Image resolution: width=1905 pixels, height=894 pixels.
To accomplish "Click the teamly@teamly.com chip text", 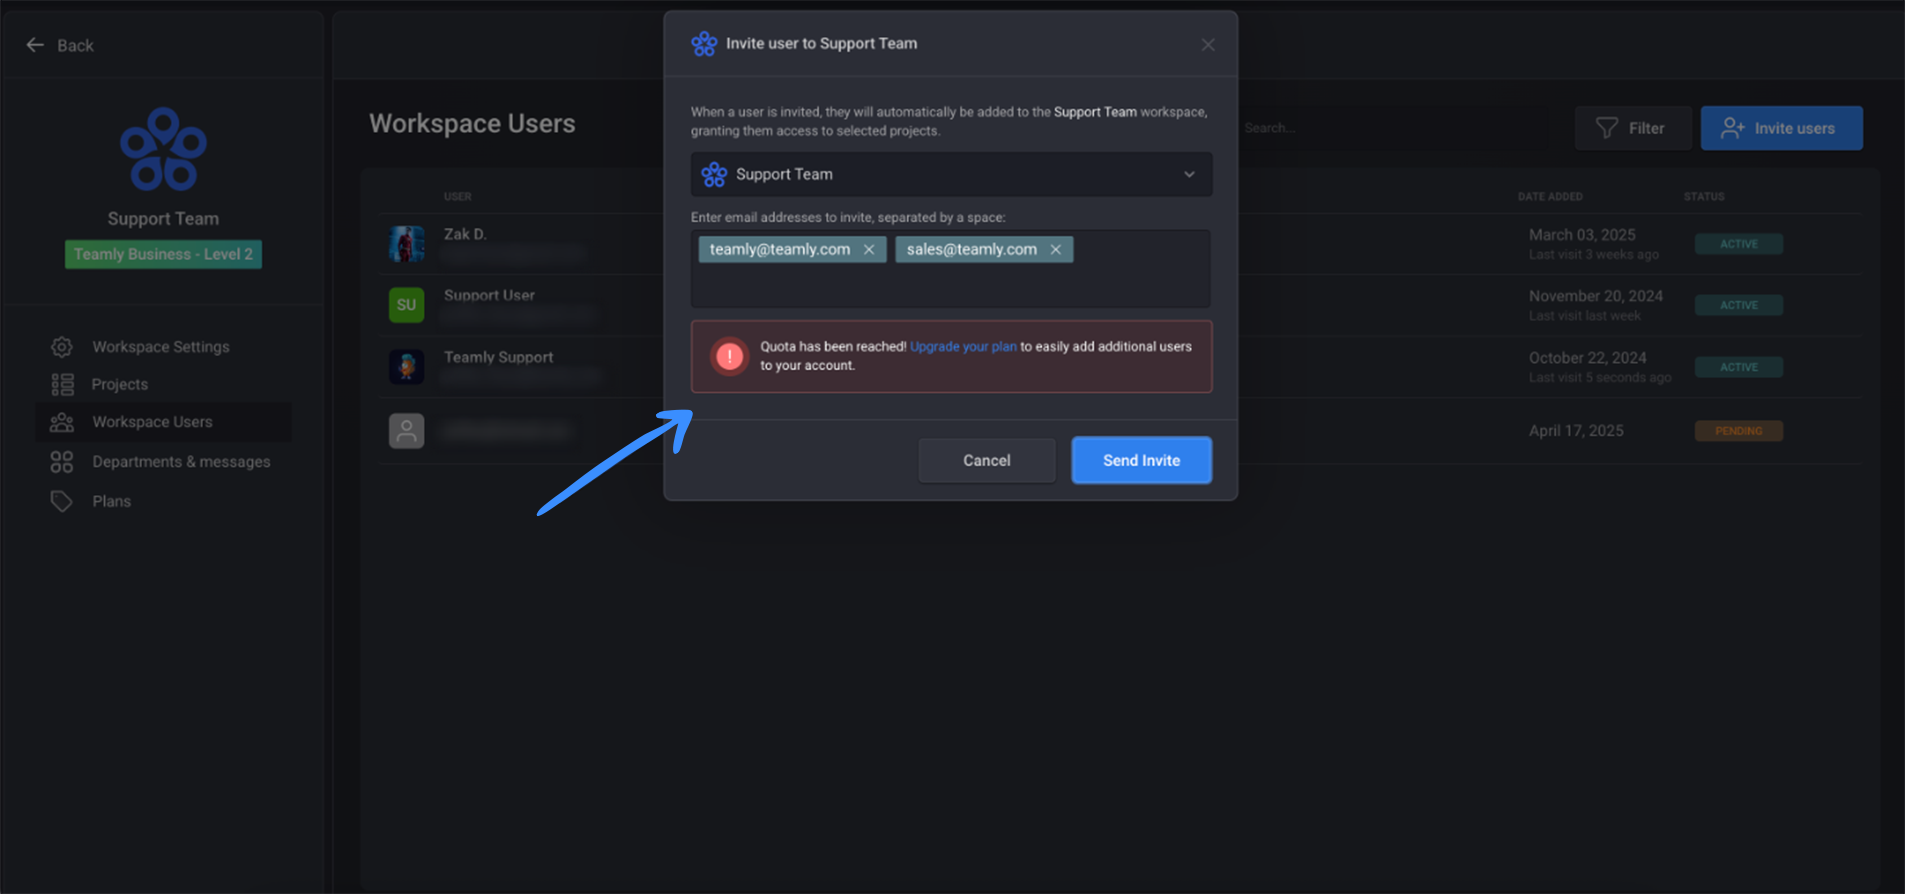I will 780,250.
